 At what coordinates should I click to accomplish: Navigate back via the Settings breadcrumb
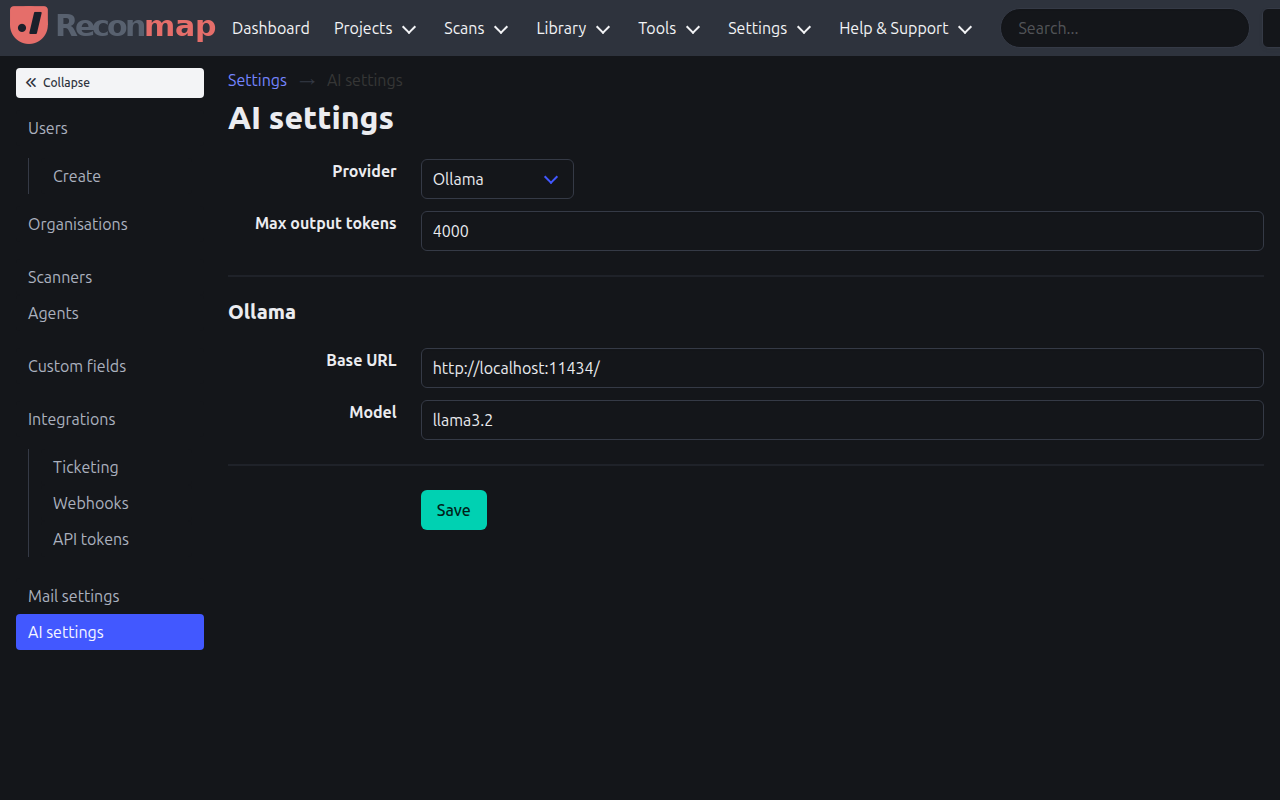tap(257, 80)
